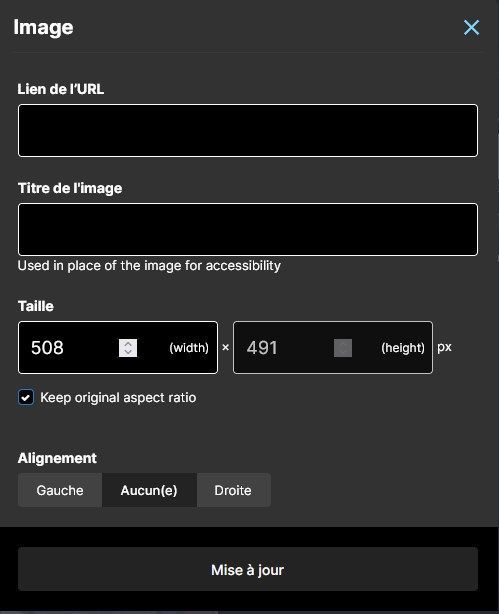Screen dimensions: 499x614
Task: Select Droite alignment
Action: (233, 490)
